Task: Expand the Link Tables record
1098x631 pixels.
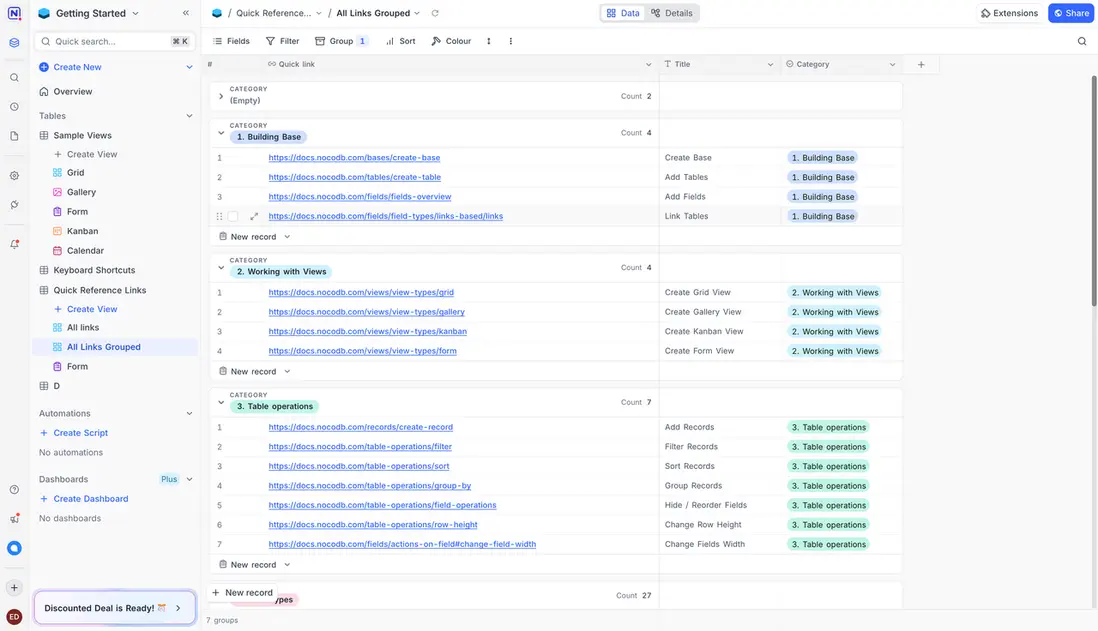Action: pos(254,216)
